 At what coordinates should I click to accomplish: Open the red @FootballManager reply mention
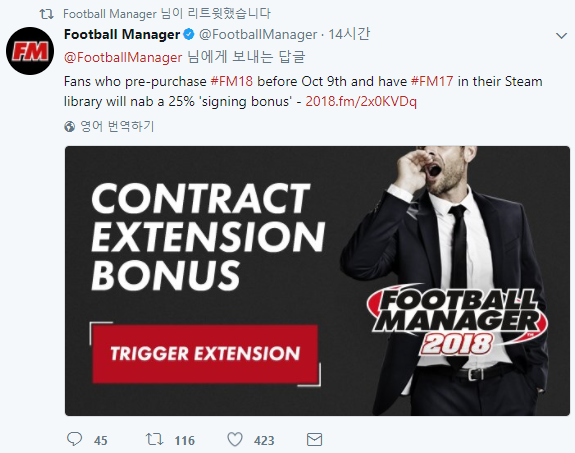[x=123, y=58]
